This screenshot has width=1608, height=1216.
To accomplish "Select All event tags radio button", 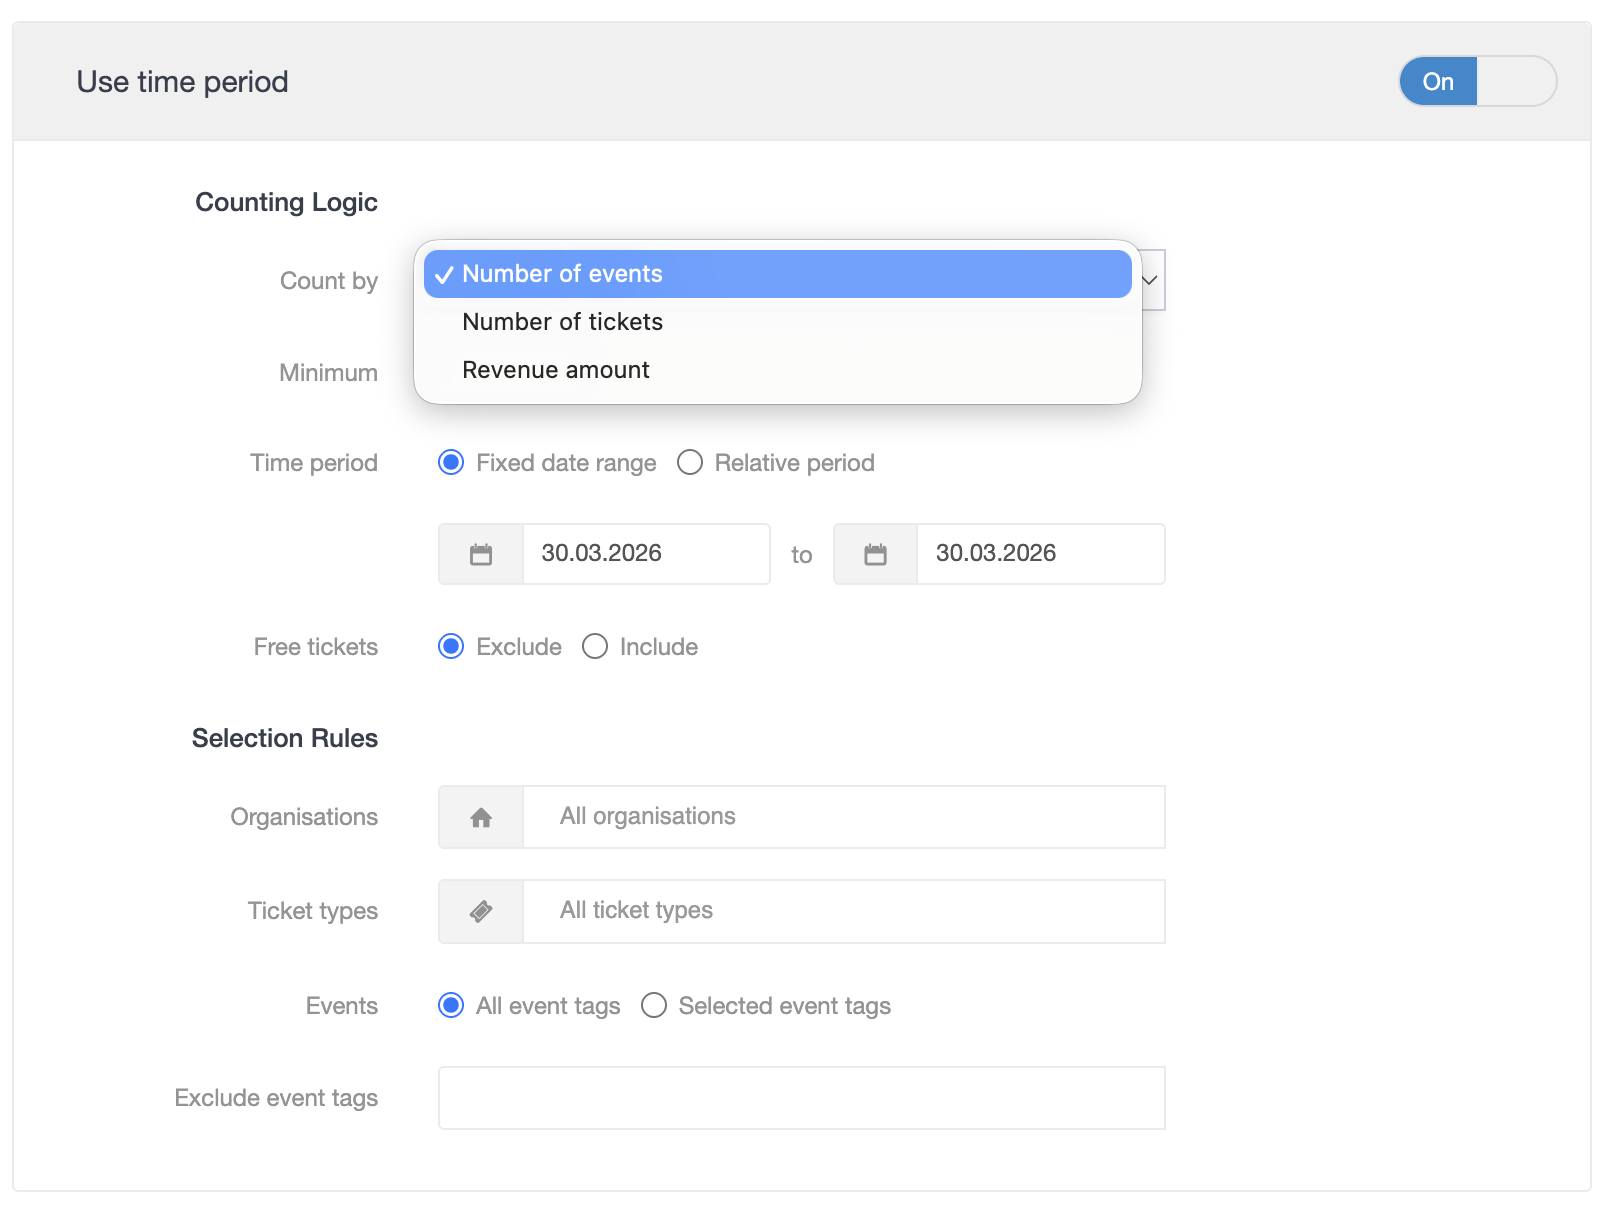I will point(451,1006).
